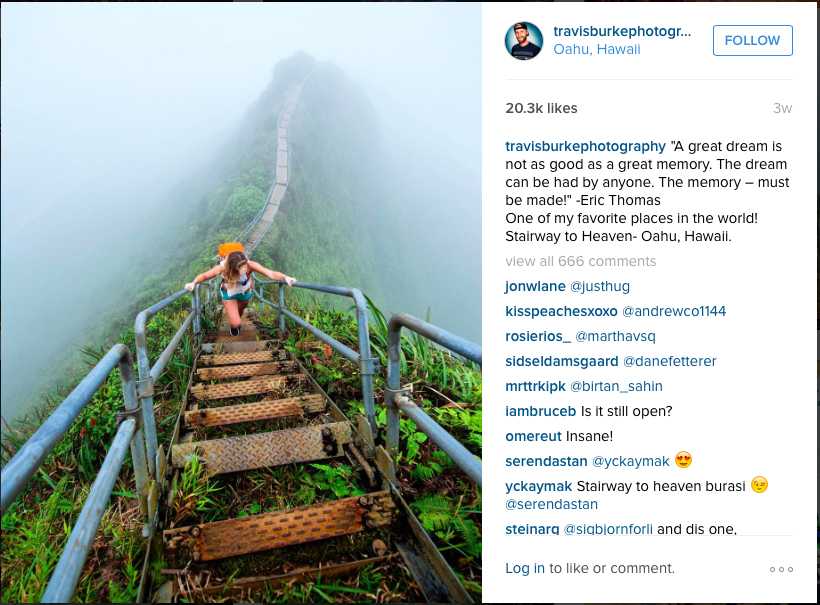This screenshot has height=605, width=820.
Task: Open kisspeachesxoxo commenter profile
Action: (x=561, y=311)
